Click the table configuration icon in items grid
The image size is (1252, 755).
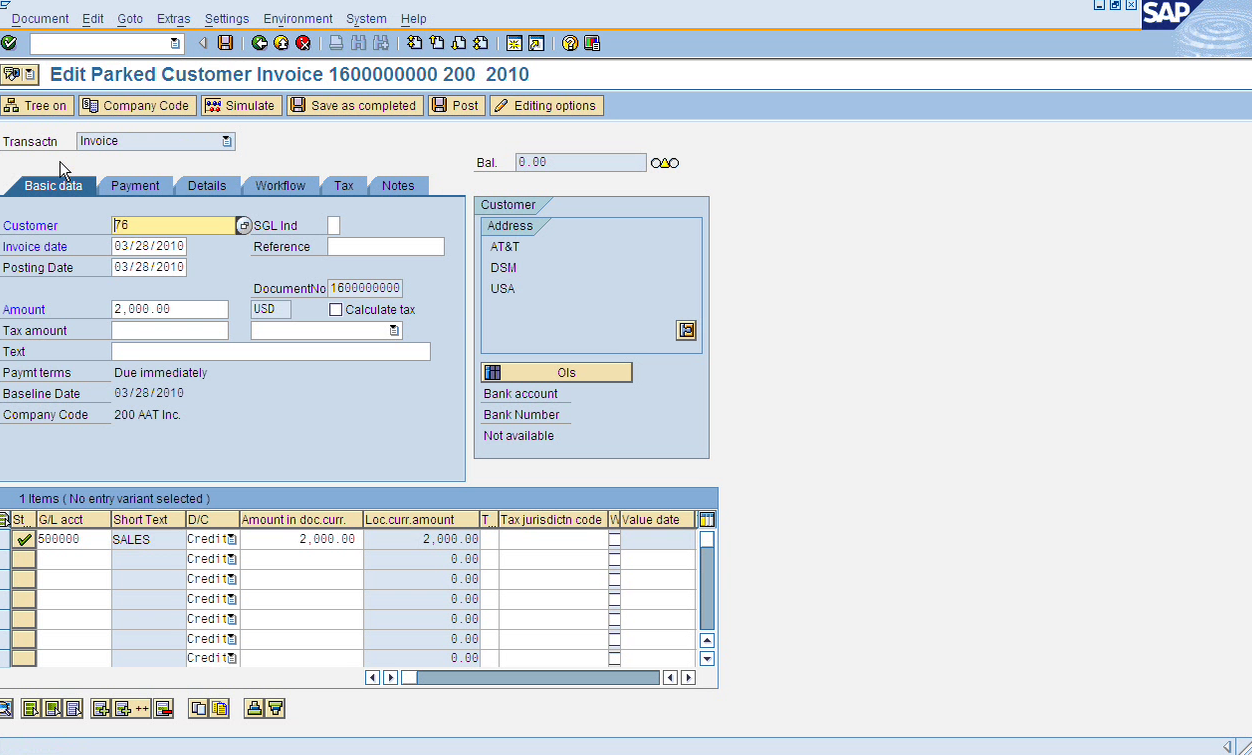708,519
